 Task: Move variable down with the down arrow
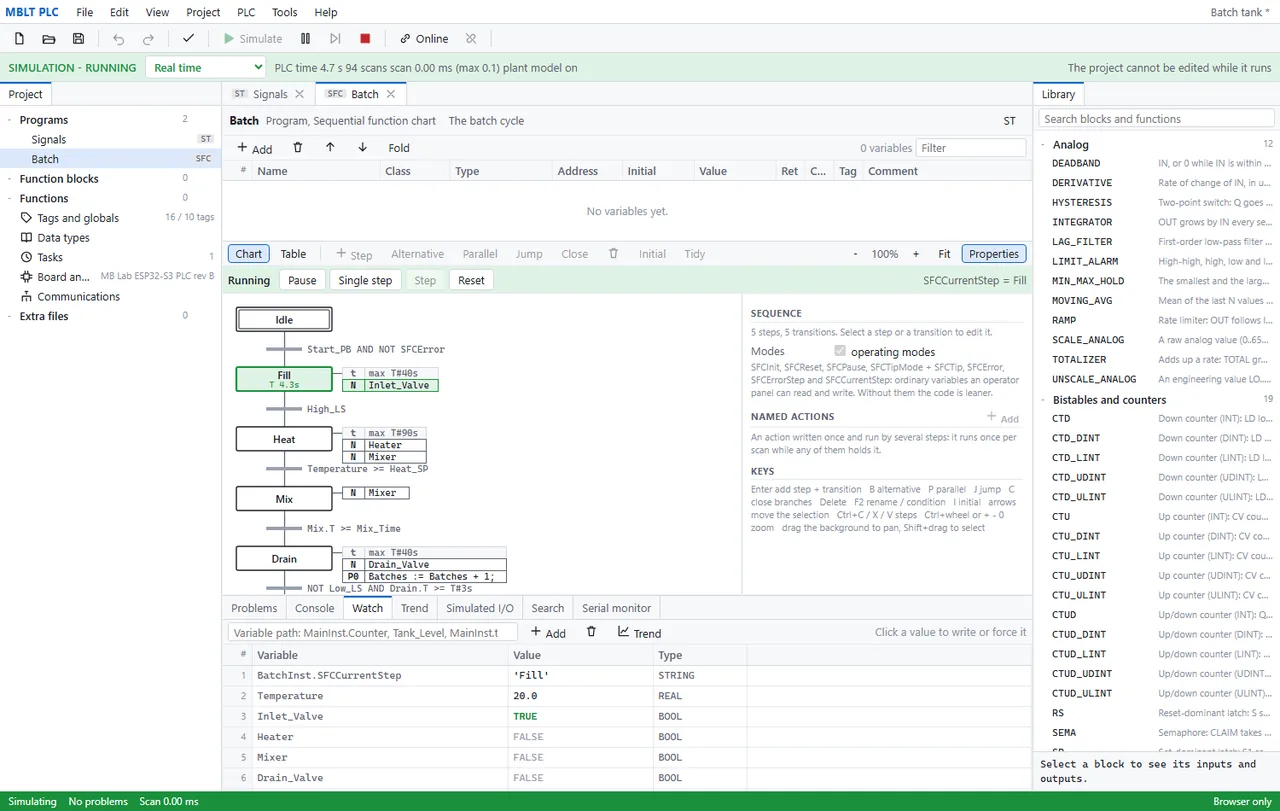pos(362,148)
